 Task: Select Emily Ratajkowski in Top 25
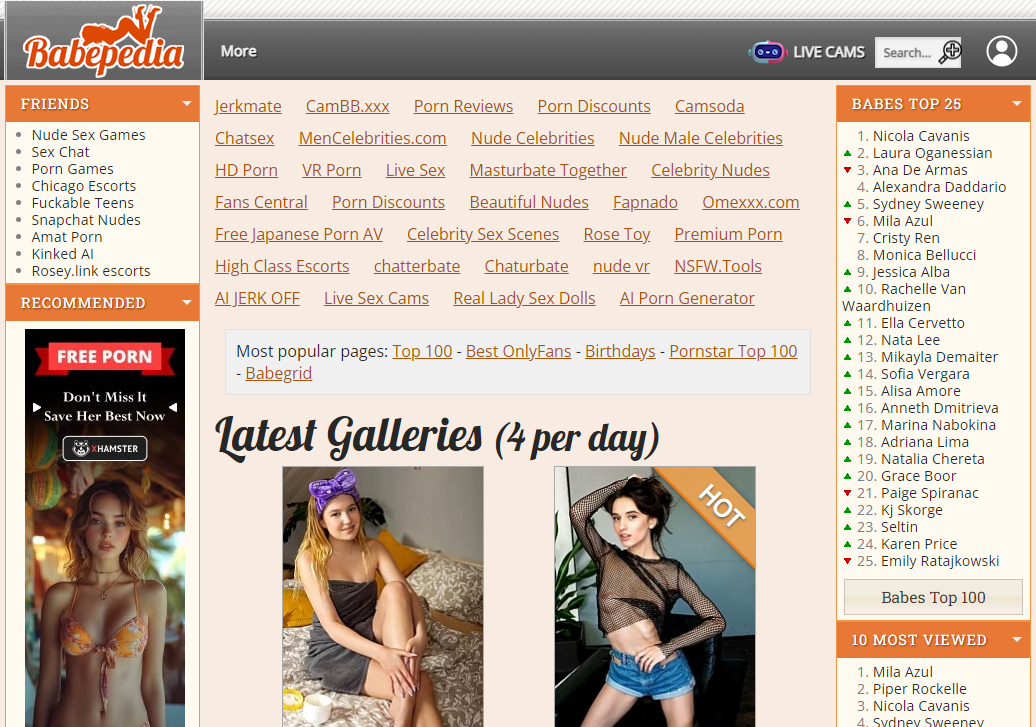(x=940, y=561)
